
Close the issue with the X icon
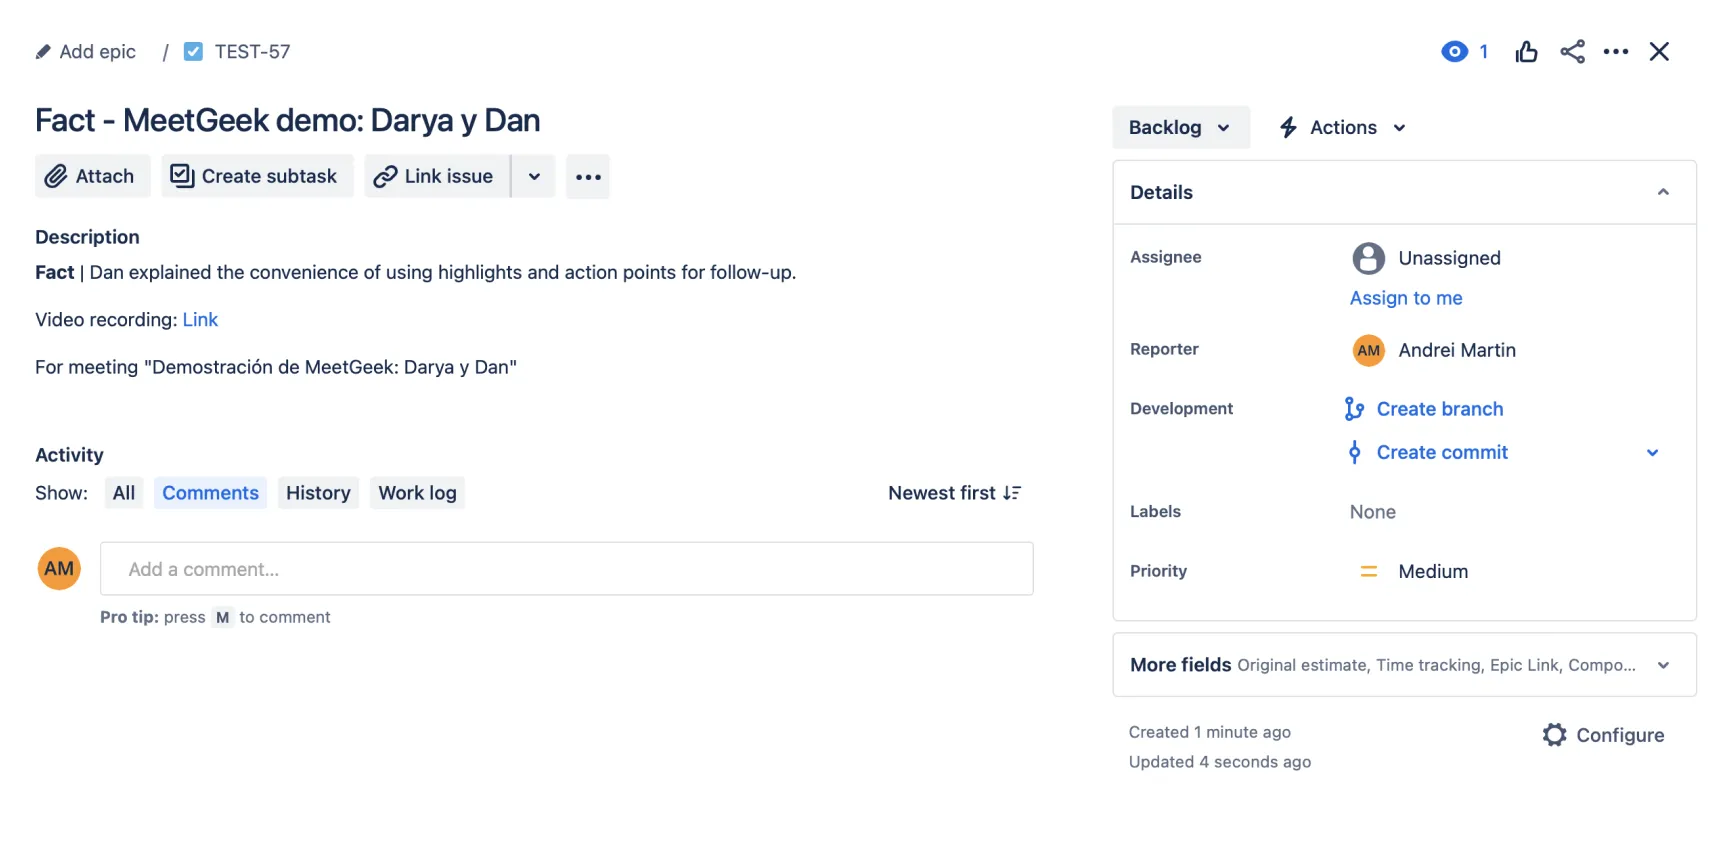coord(1659,52)
